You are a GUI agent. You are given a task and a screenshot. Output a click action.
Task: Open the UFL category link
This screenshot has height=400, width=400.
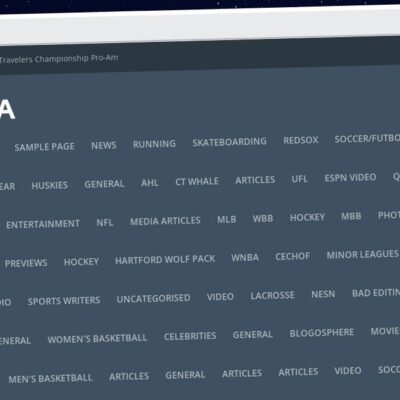point(299,179)
